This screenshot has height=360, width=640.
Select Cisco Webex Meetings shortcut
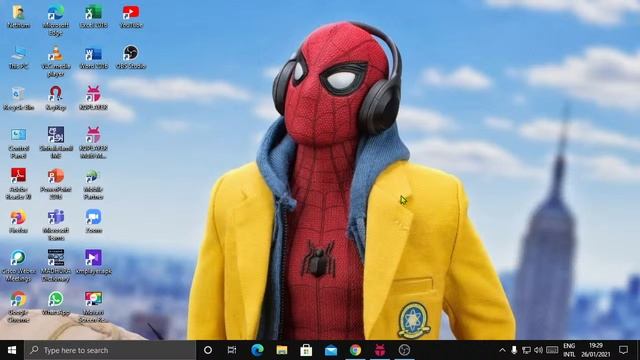[18, 266]
